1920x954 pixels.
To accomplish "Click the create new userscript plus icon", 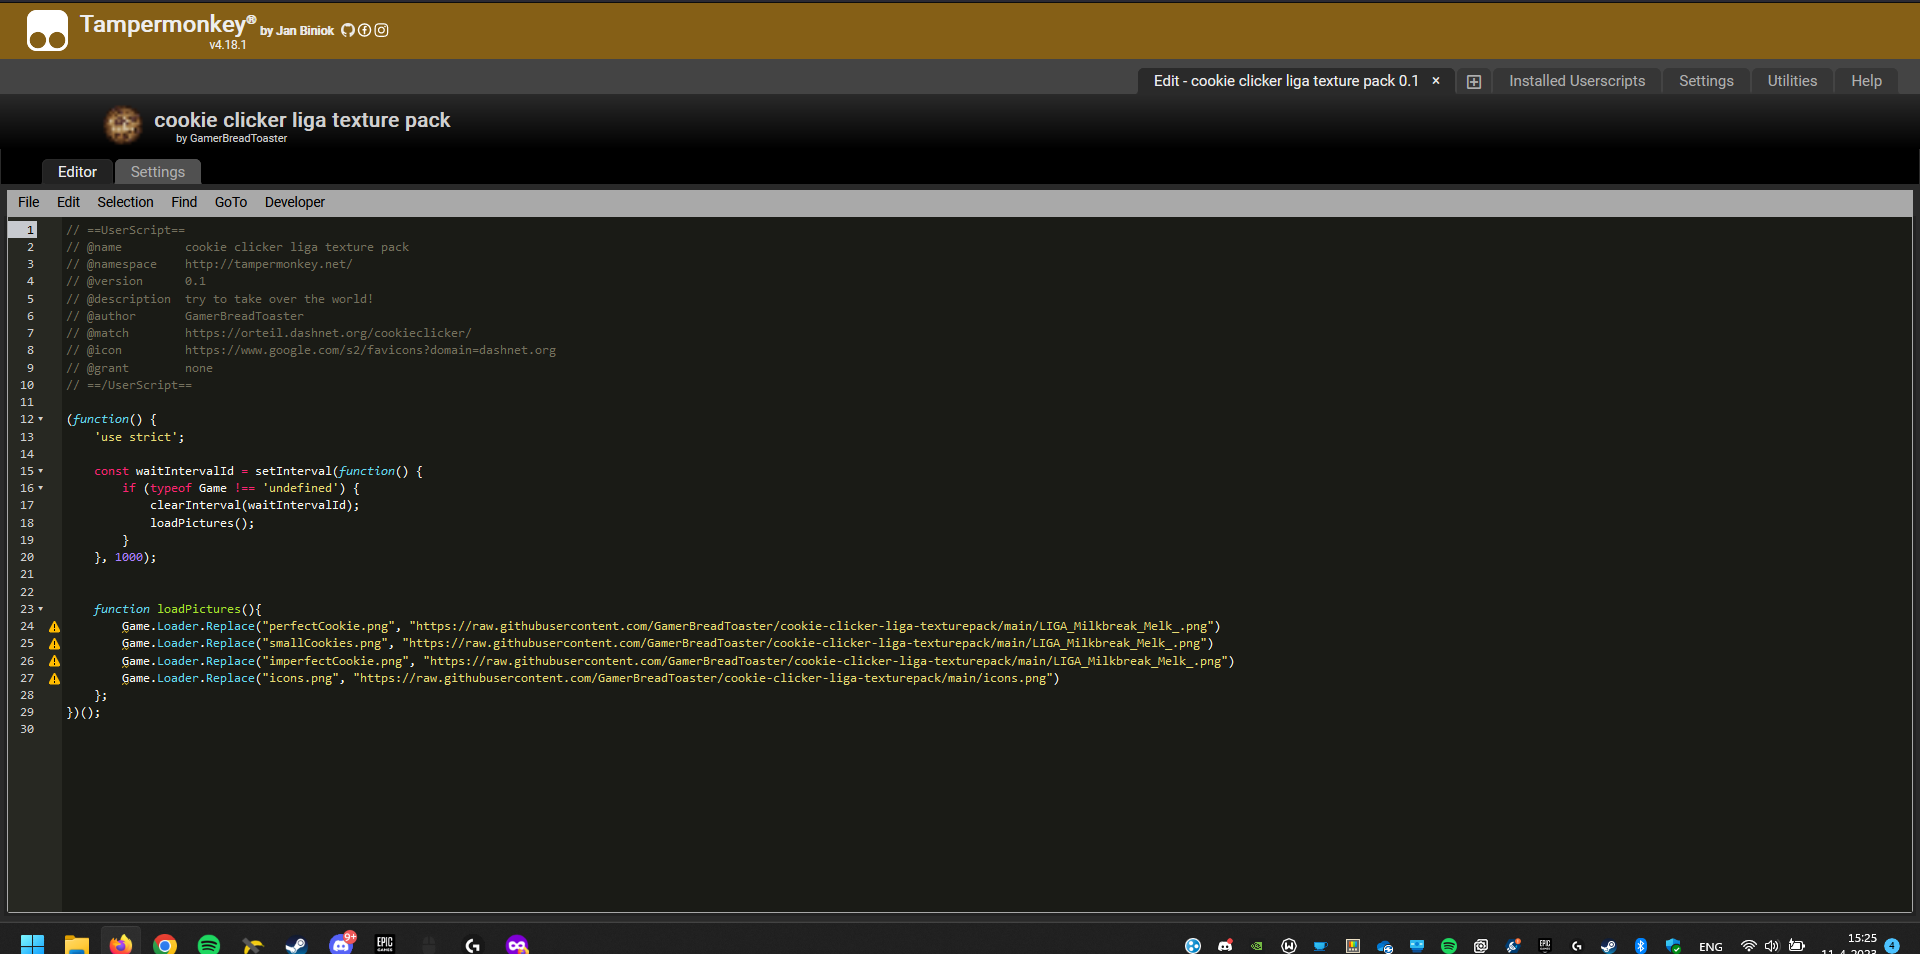I will [1473, 81].
